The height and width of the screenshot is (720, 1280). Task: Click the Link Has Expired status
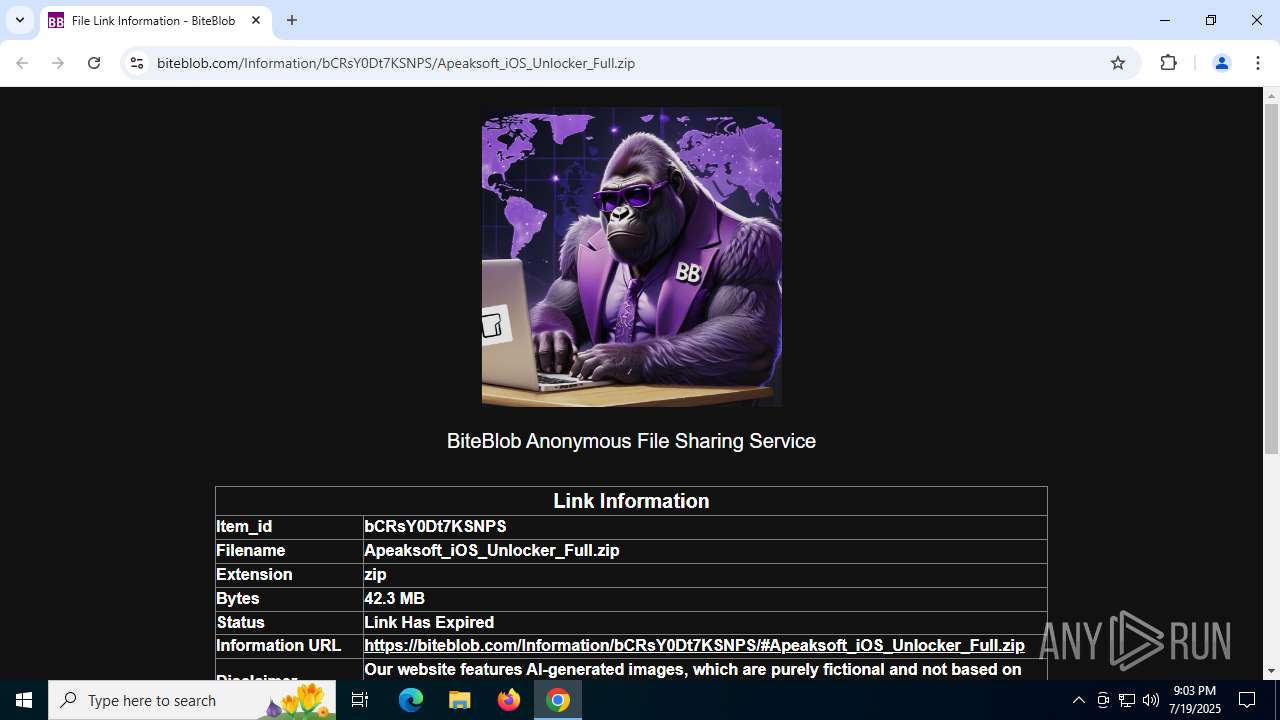click(429, 623)
